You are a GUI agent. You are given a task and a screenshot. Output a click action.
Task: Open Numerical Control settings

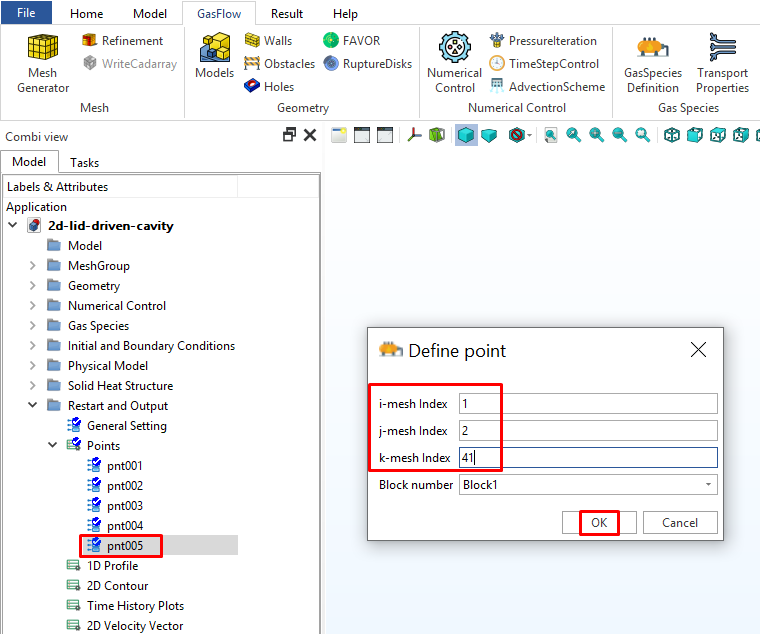pyautogui.click(x=454, y=62)
